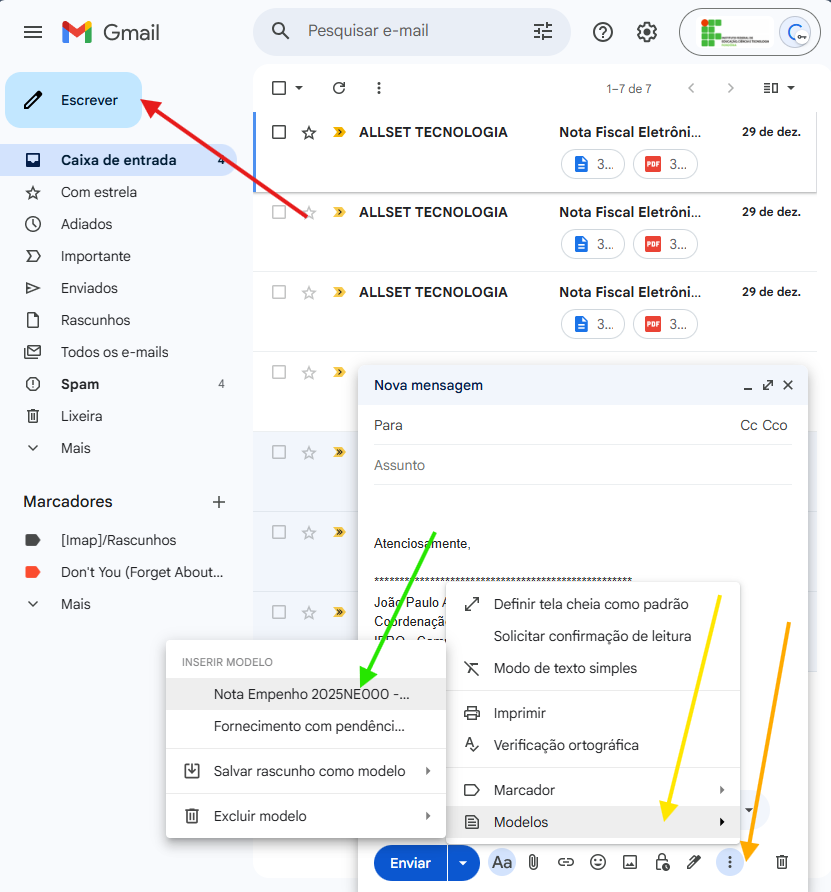The image size is (831, 892).
Task: Click the insert photo icon
Action: point(630,862)
